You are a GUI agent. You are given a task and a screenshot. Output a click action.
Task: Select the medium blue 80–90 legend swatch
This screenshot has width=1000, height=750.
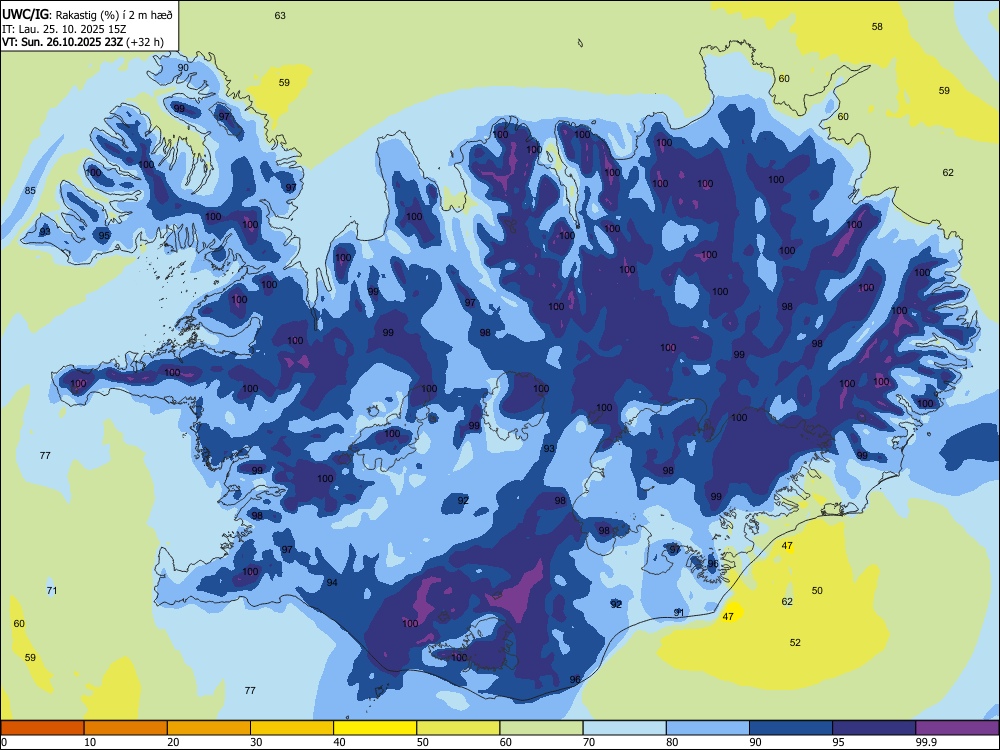(708, 728)
